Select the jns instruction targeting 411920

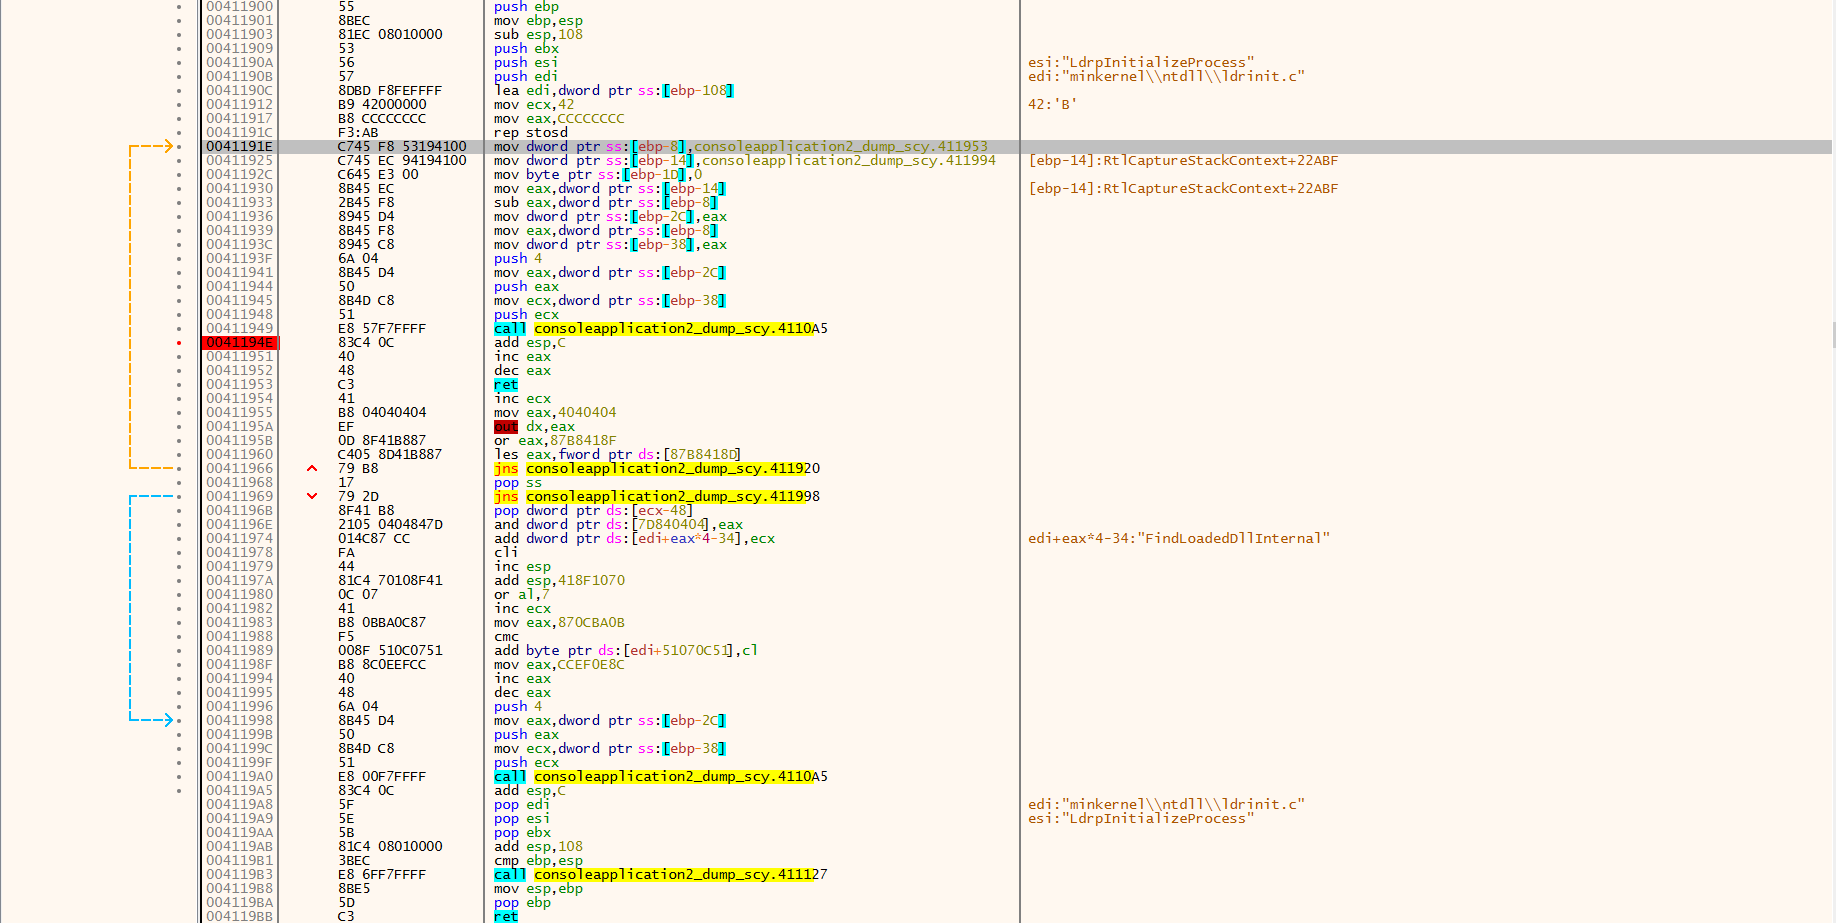[x=656, y=469]
